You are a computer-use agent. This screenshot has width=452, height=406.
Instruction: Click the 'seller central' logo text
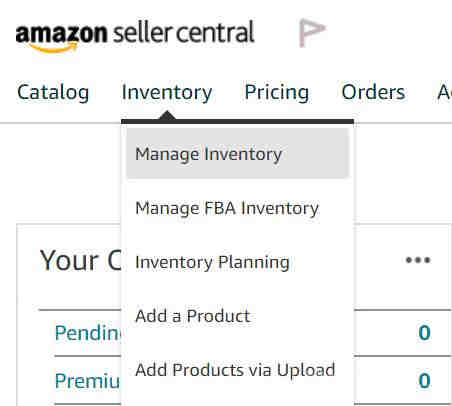click(x=184, y=32)
